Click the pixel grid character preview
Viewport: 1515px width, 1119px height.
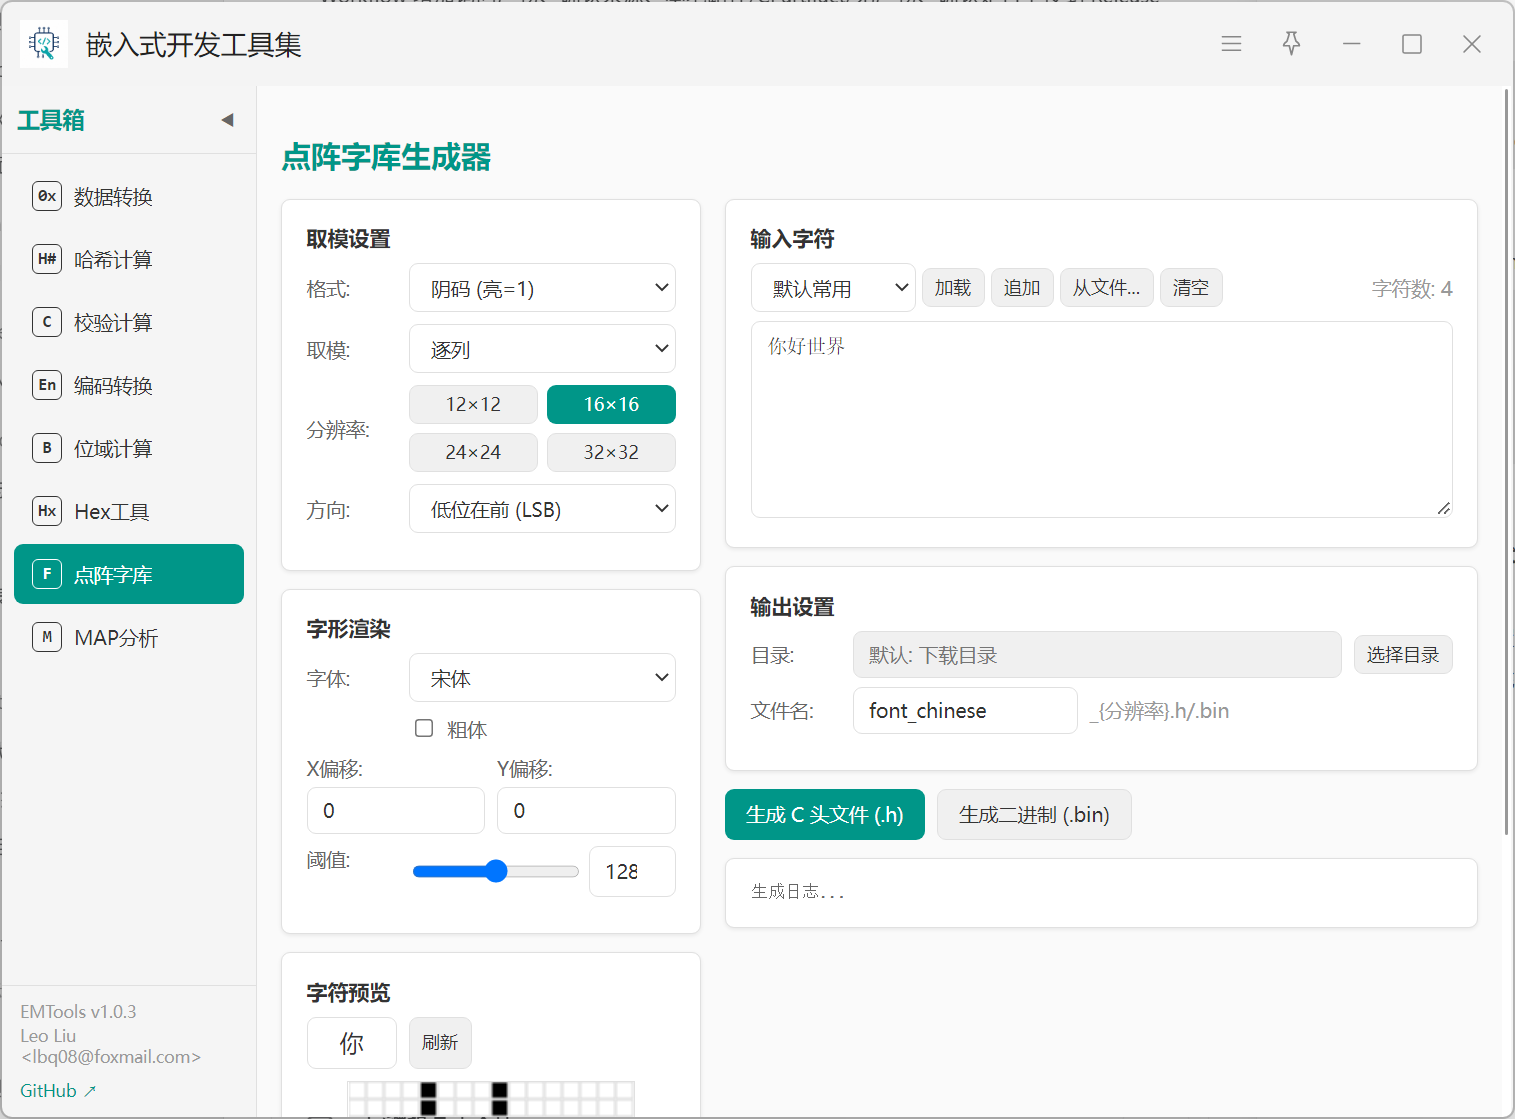490,1099
